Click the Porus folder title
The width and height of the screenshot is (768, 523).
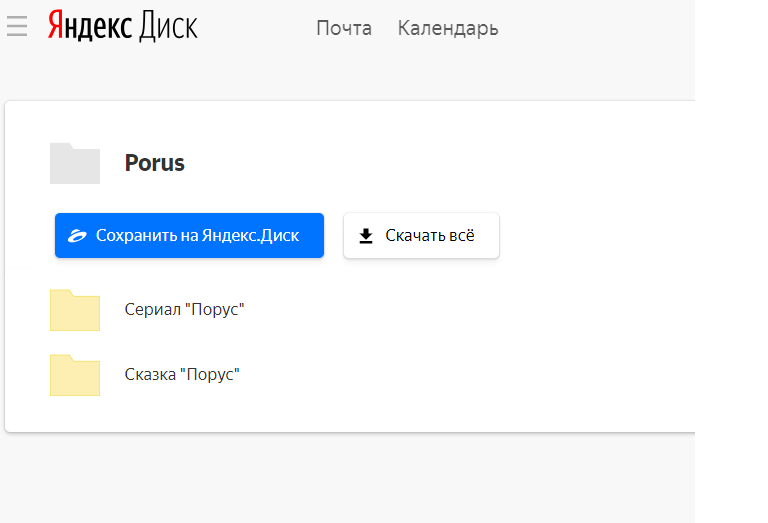155,163
